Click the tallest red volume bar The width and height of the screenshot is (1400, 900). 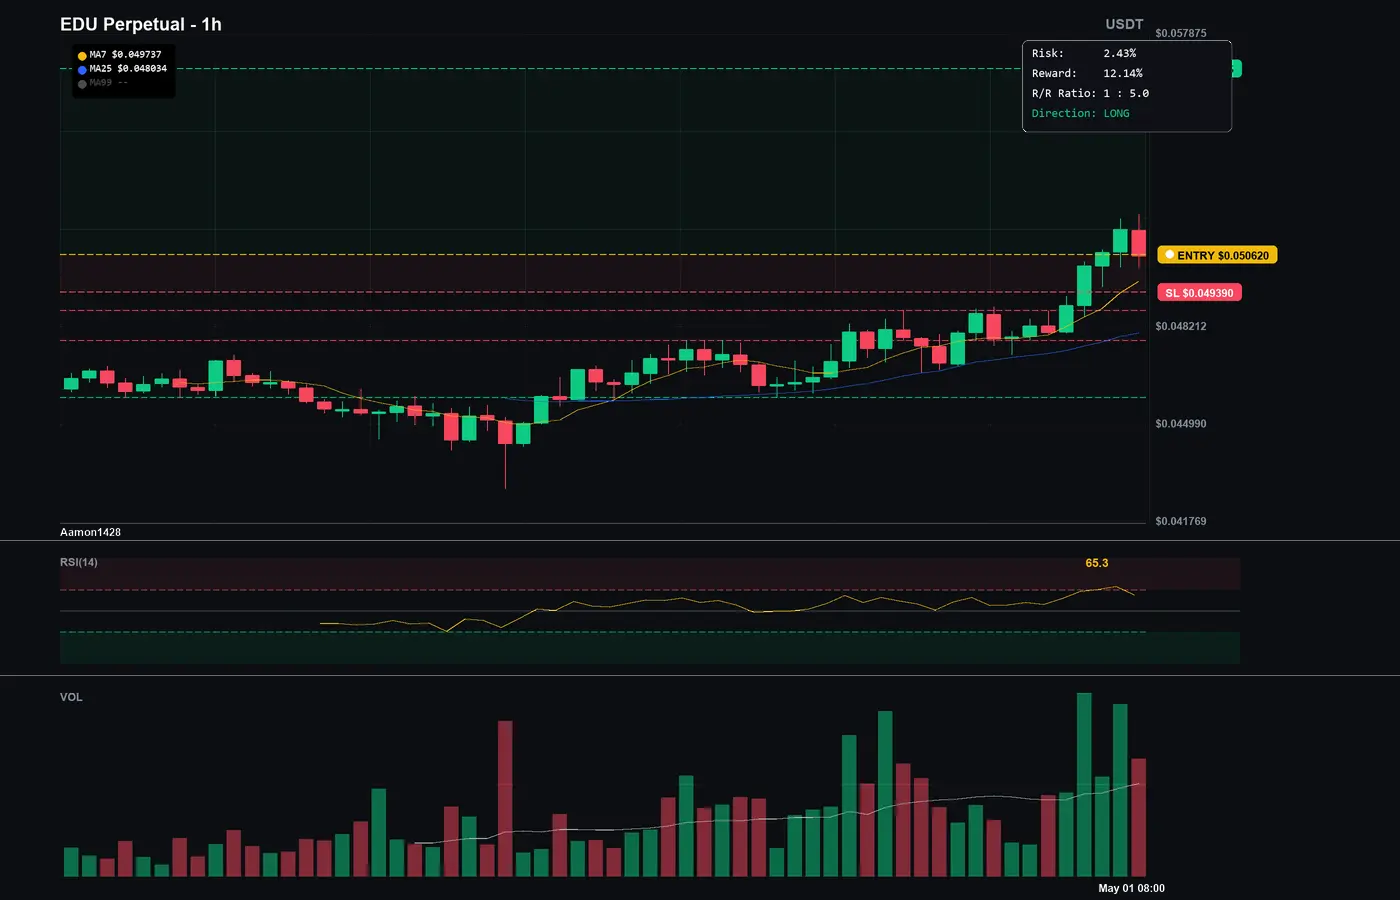click(505, 799)
